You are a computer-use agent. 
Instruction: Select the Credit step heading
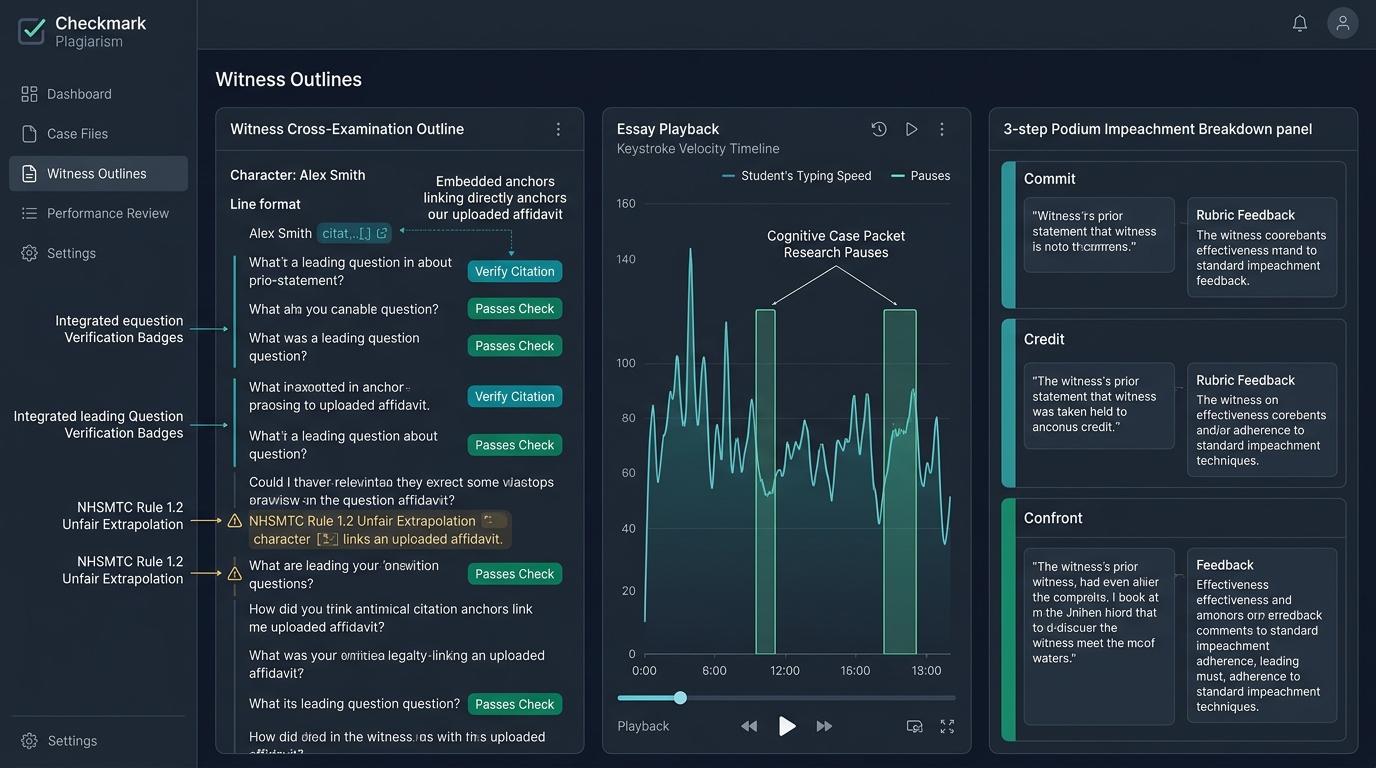pyautogui.click(x=1044, y=340)
